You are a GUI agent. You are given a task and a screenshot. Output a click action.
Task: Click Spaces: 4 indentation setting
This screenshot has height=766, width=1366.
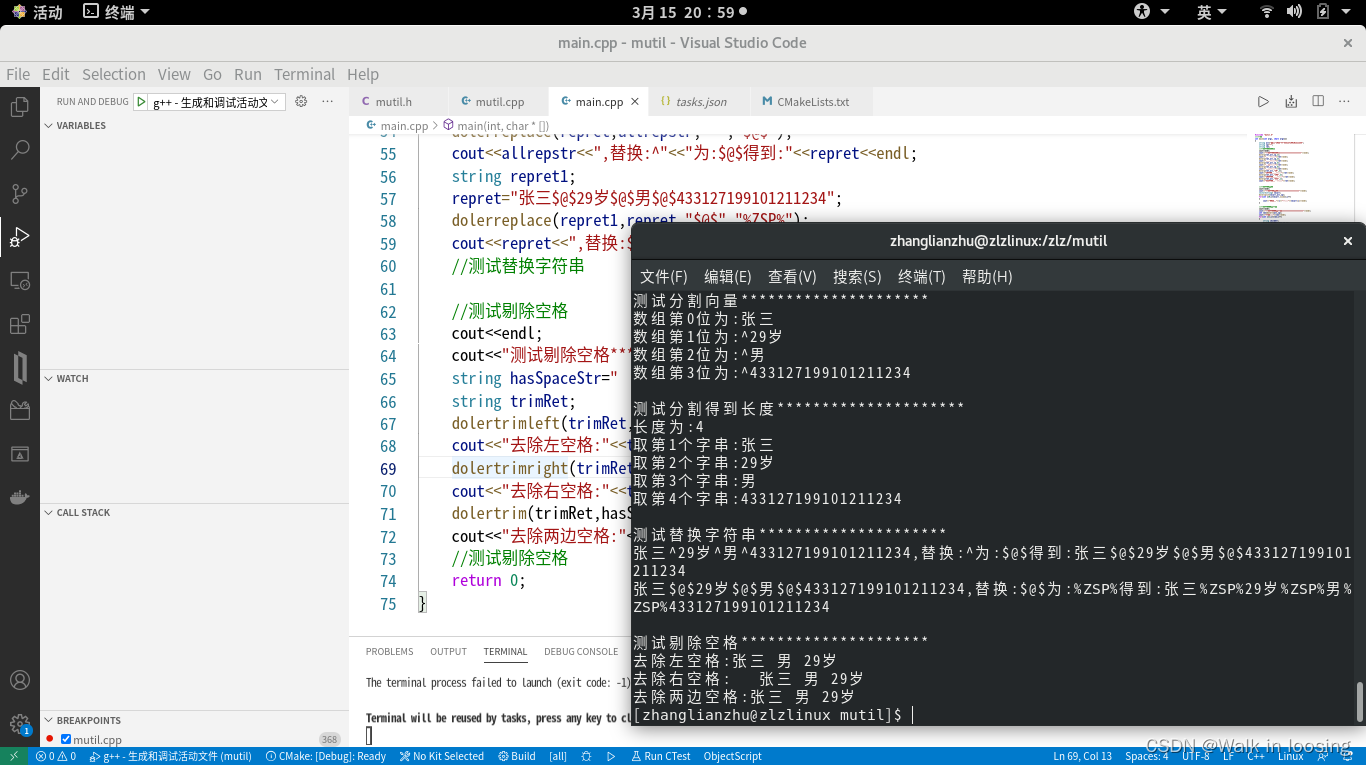pos(1146,757)
